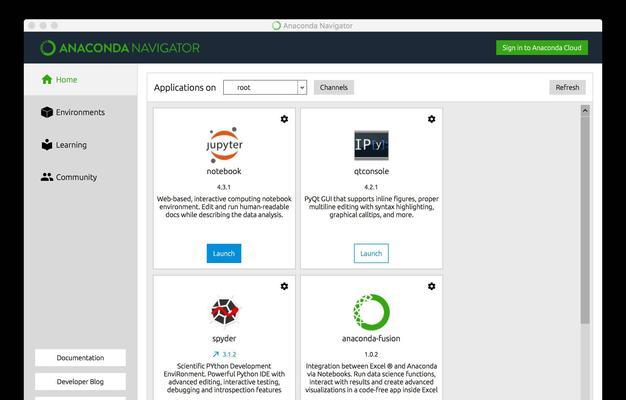626x400 pixels.
Task: Click the anaconda-fusion description text
Action: (x=371, y=378)
